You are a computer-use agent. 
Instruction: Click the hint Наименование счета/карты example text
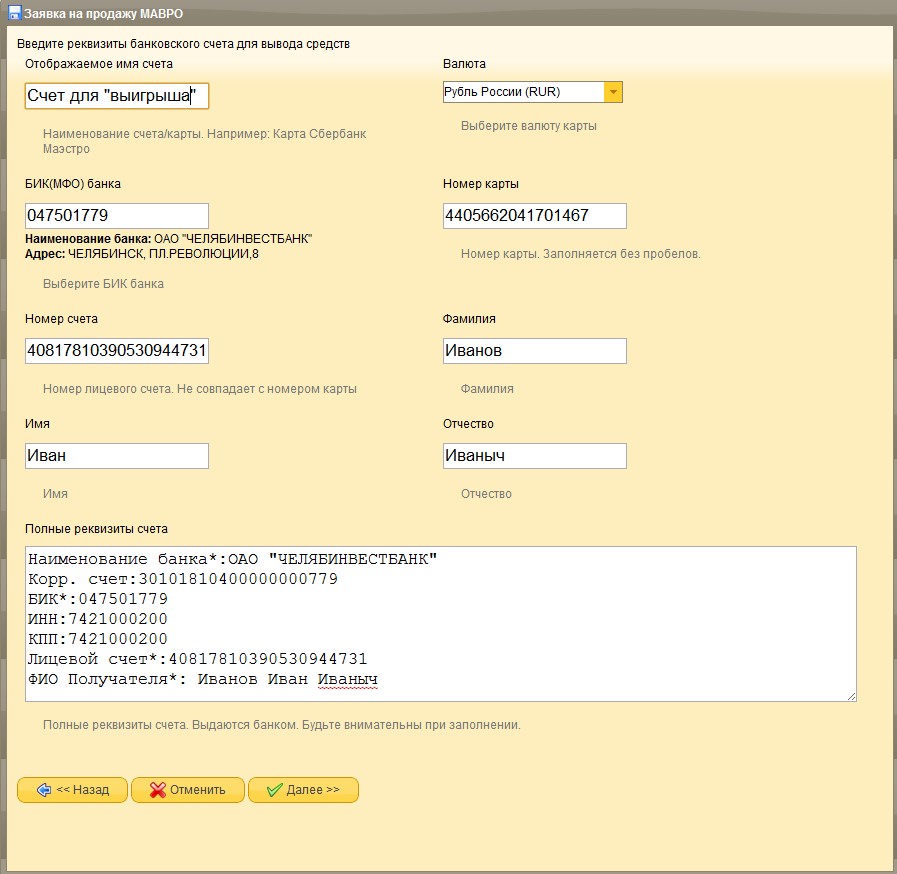[204, 141]
